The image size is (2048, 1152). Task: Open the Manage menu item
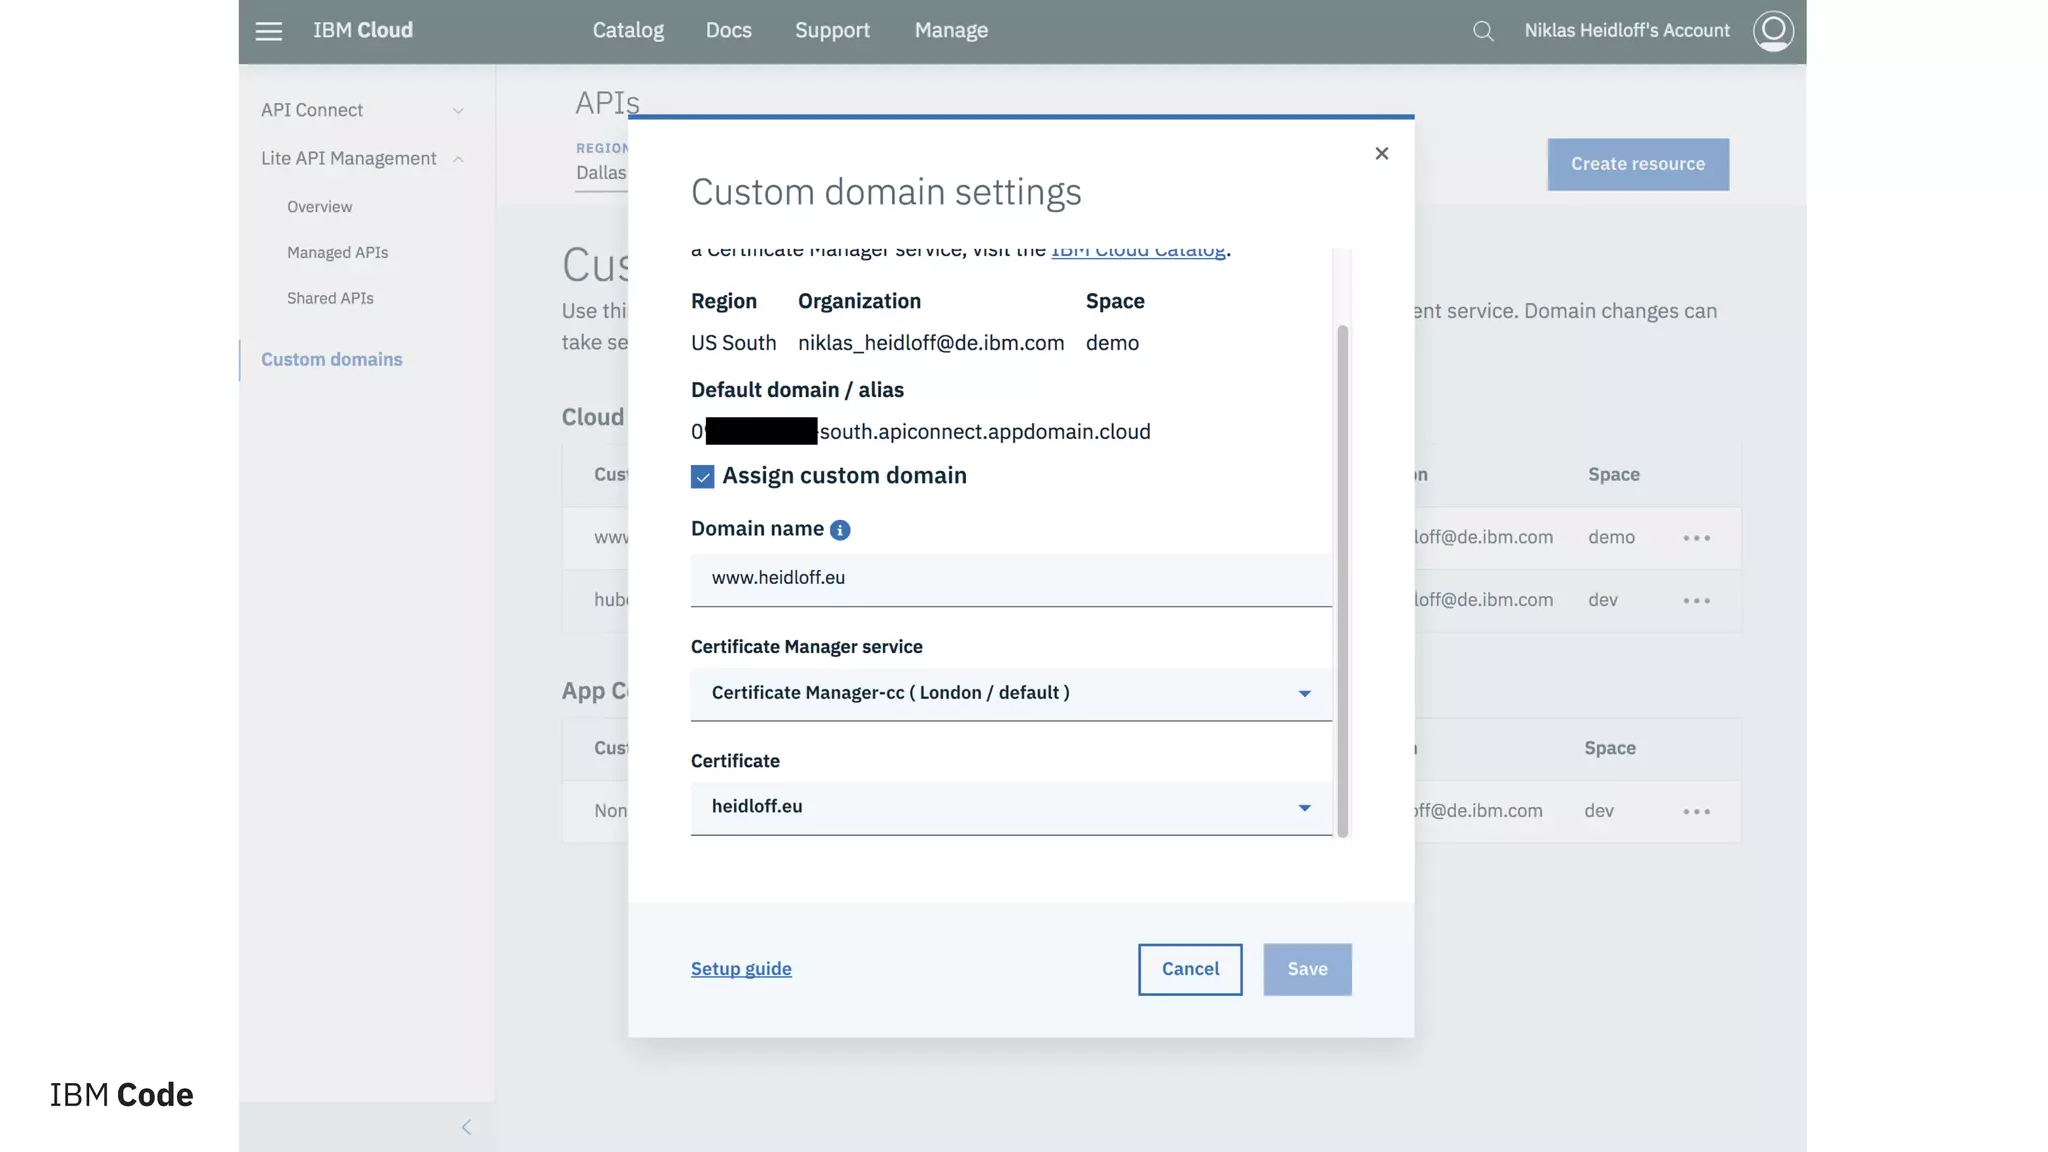(951, 31)
